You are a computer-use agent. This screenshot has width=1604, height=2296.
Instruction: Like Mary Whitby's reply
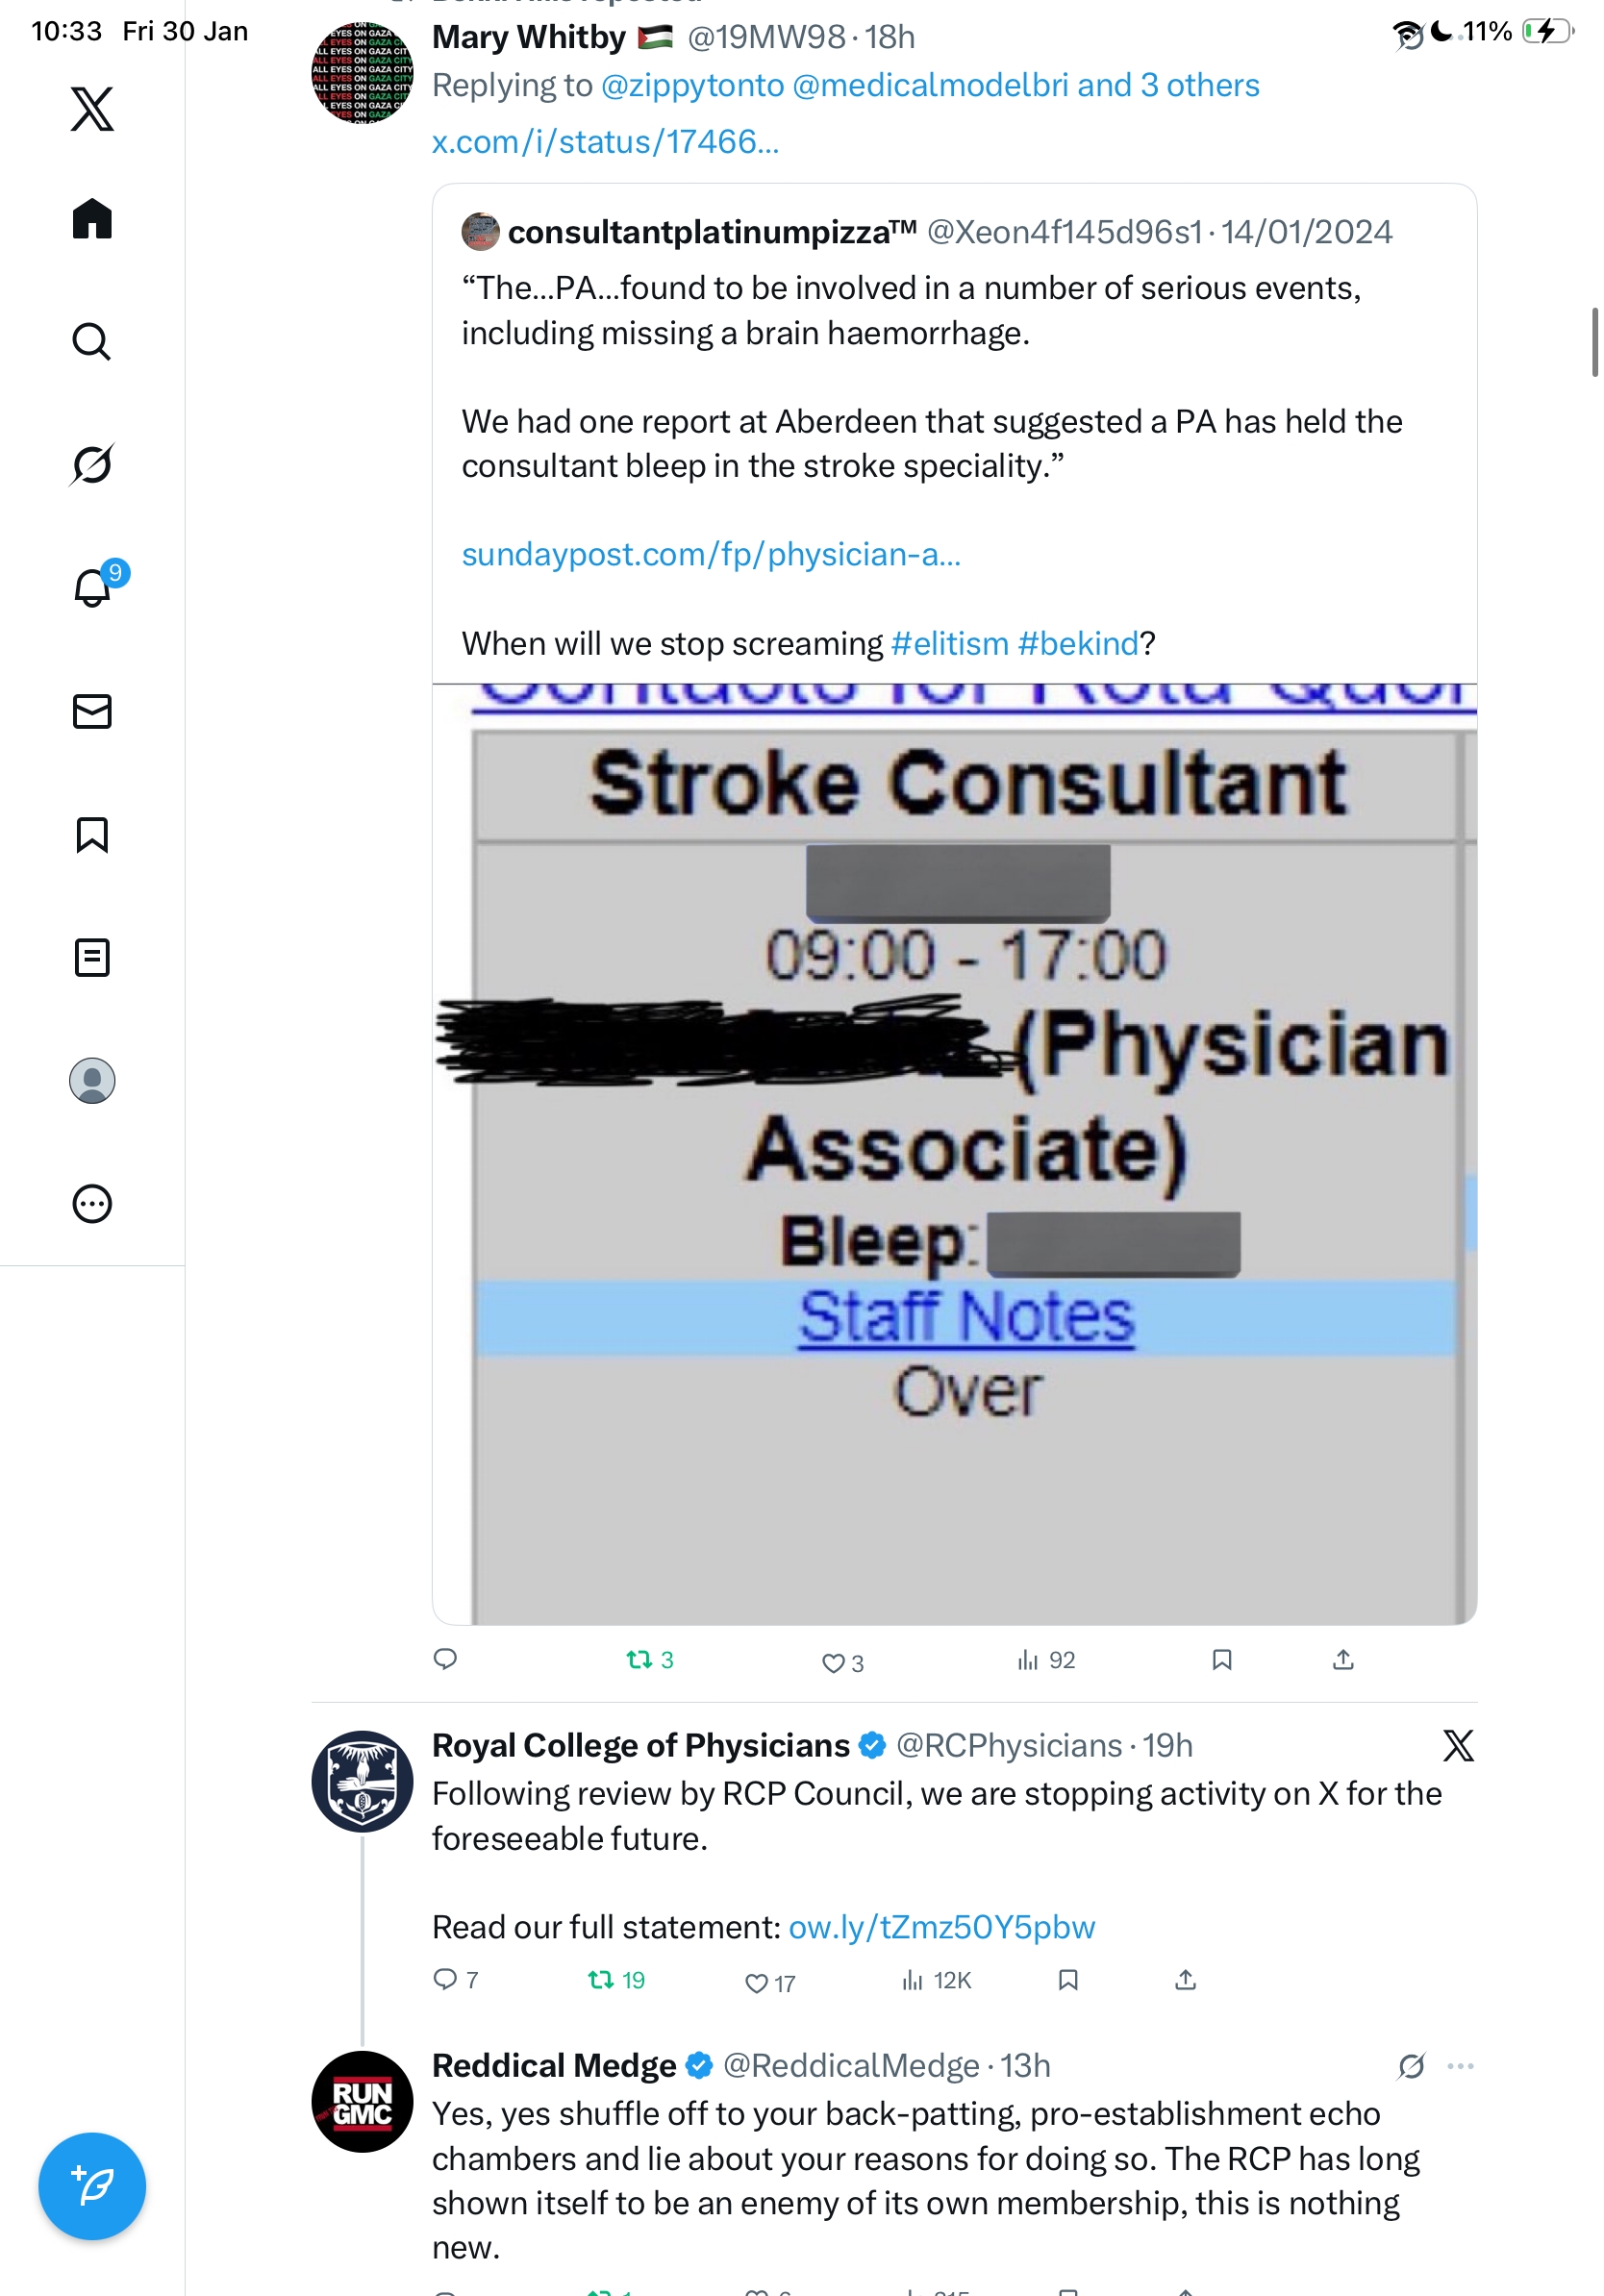click(833, 1662)
